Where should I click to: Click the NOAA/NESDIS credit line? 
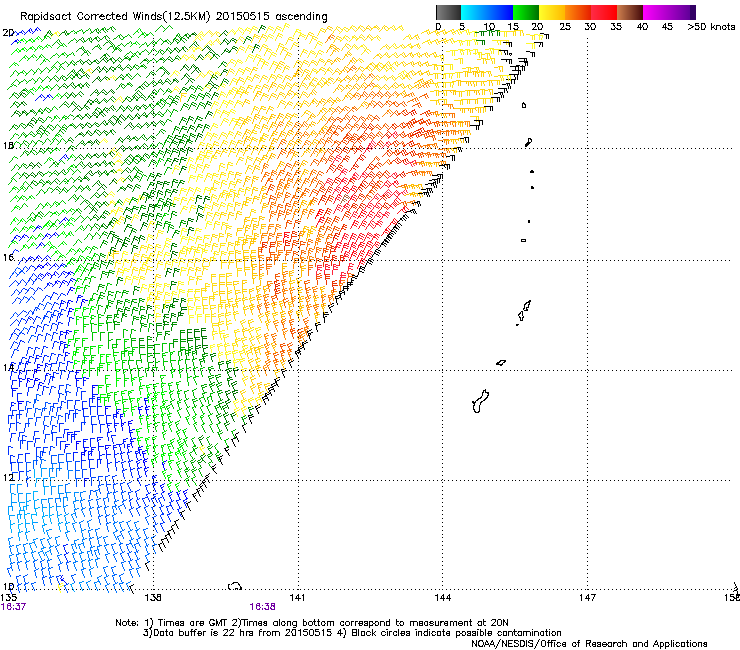pyautogui.click(x=589, y=643)
